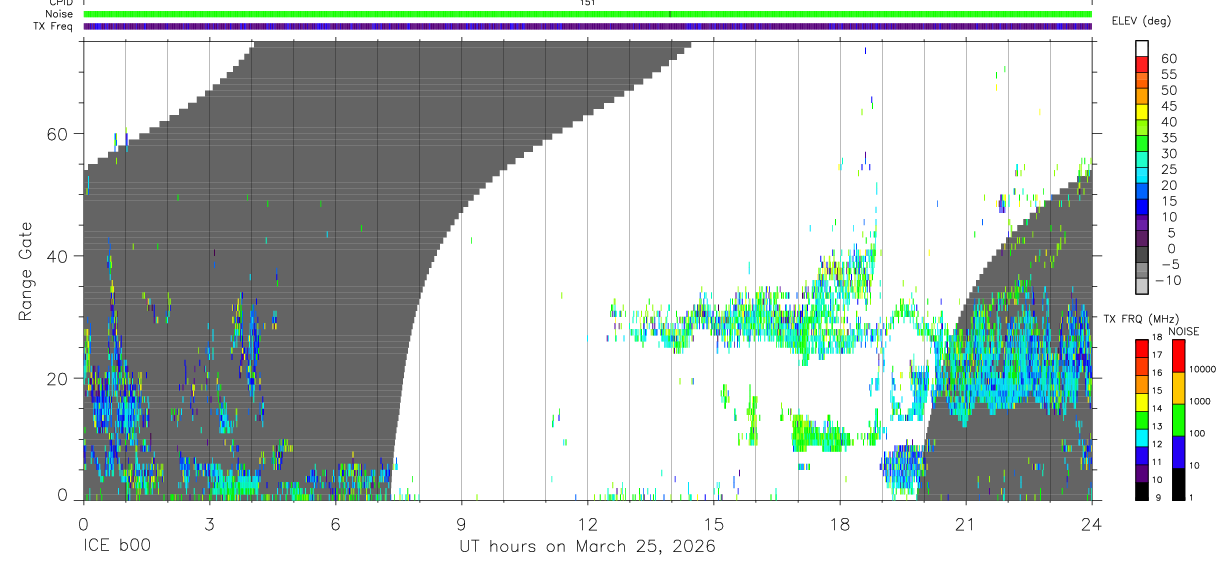Click the 'UT hours on March 25, 2026' caption
This screenshot has height=567, width=1228.
click(587, 547)
